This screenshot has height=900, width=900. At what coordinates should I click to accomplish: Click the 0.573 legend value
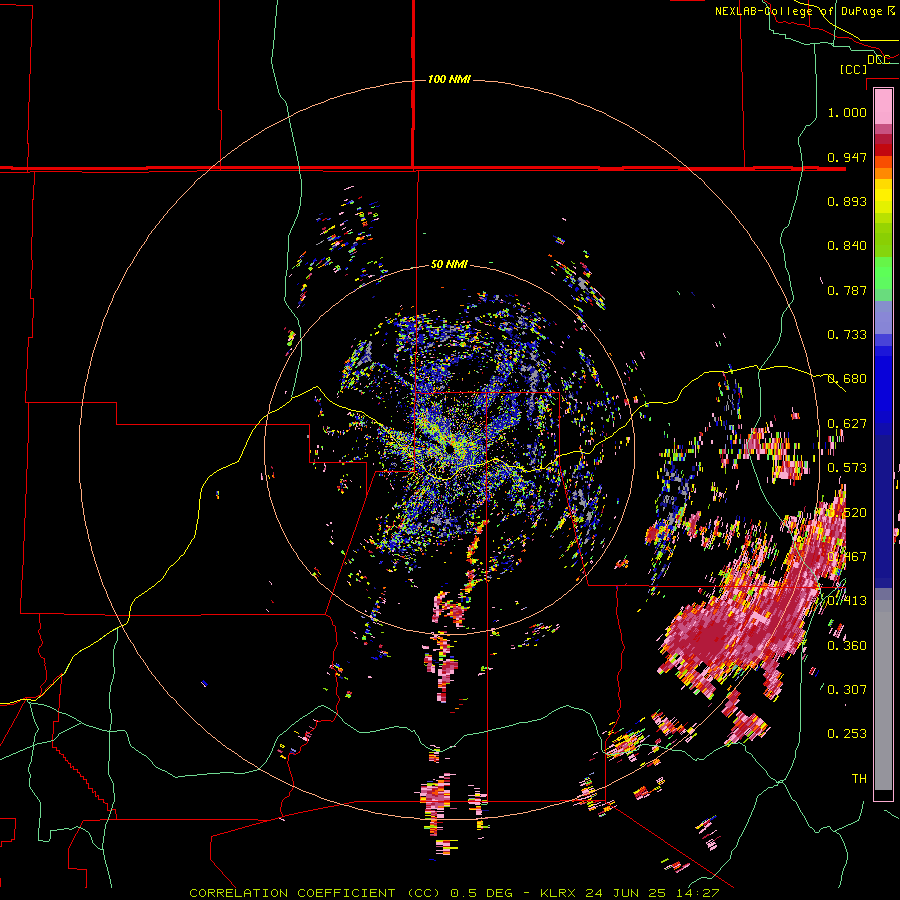(847, 467)
